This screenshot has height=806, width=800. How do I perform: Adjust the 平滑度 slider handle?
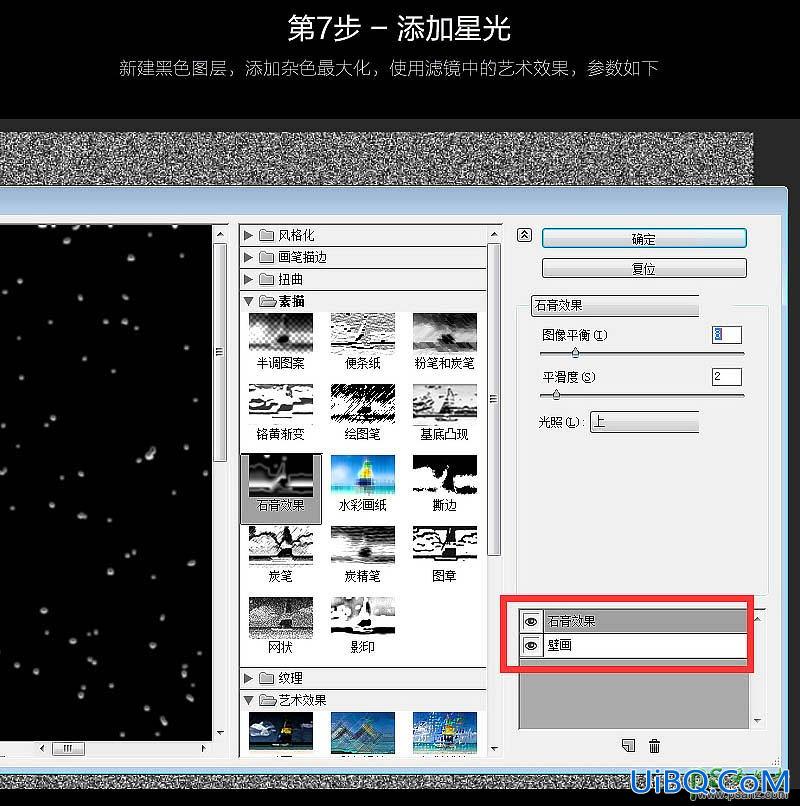pos(556,395)
